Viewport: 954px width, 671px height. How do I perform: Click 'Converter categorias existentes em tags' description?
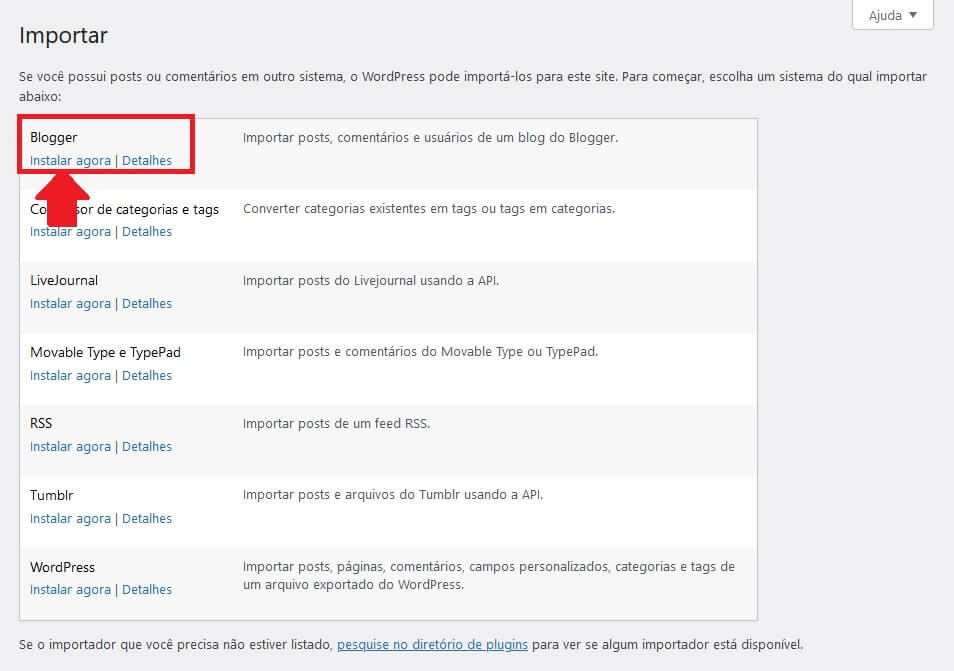429,209
